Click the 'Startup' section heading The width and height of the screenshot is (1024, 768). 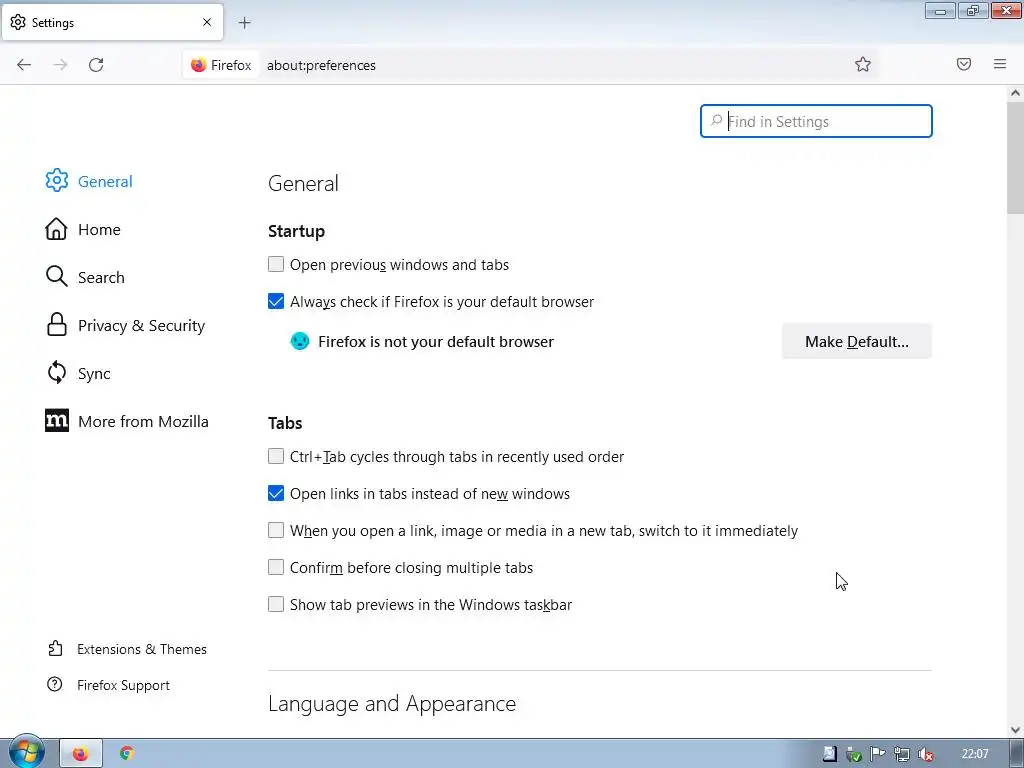pos(296,231)
